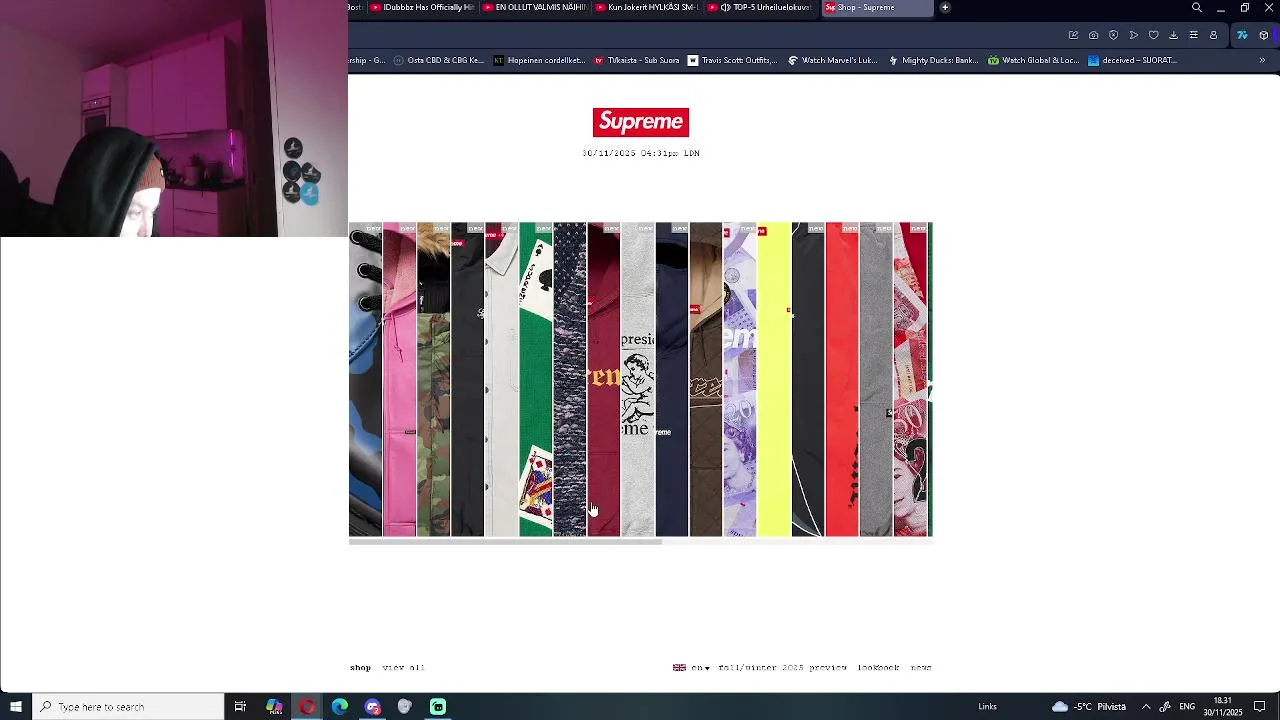Open the news footer link
The height and width of the screenshot is (720, 1280).
click(x=921, y=667)
